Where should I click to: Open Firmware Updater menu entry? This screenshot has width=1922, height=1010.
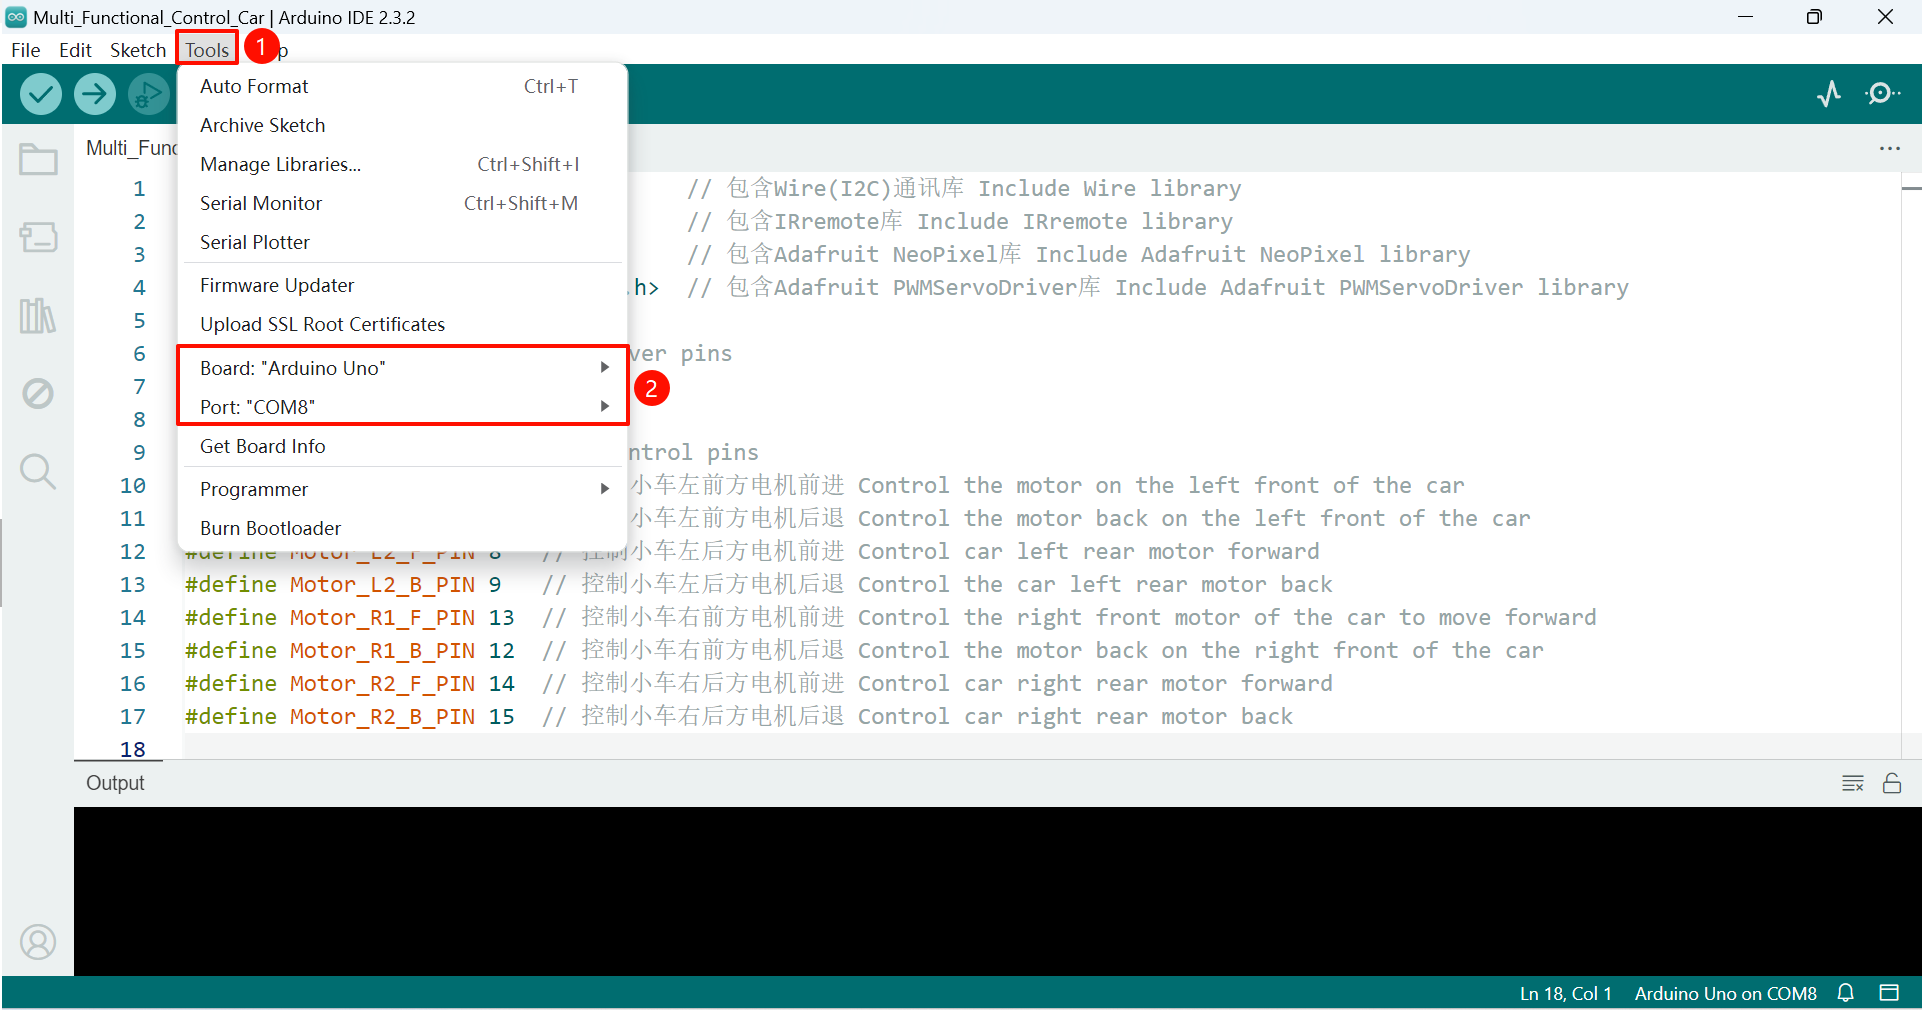point(402,286)
